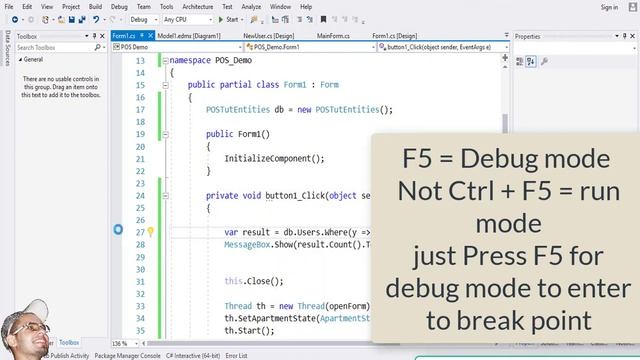The image size is (640, 360).
Task: Close the Toolbox panel
Action: [102, 36]
